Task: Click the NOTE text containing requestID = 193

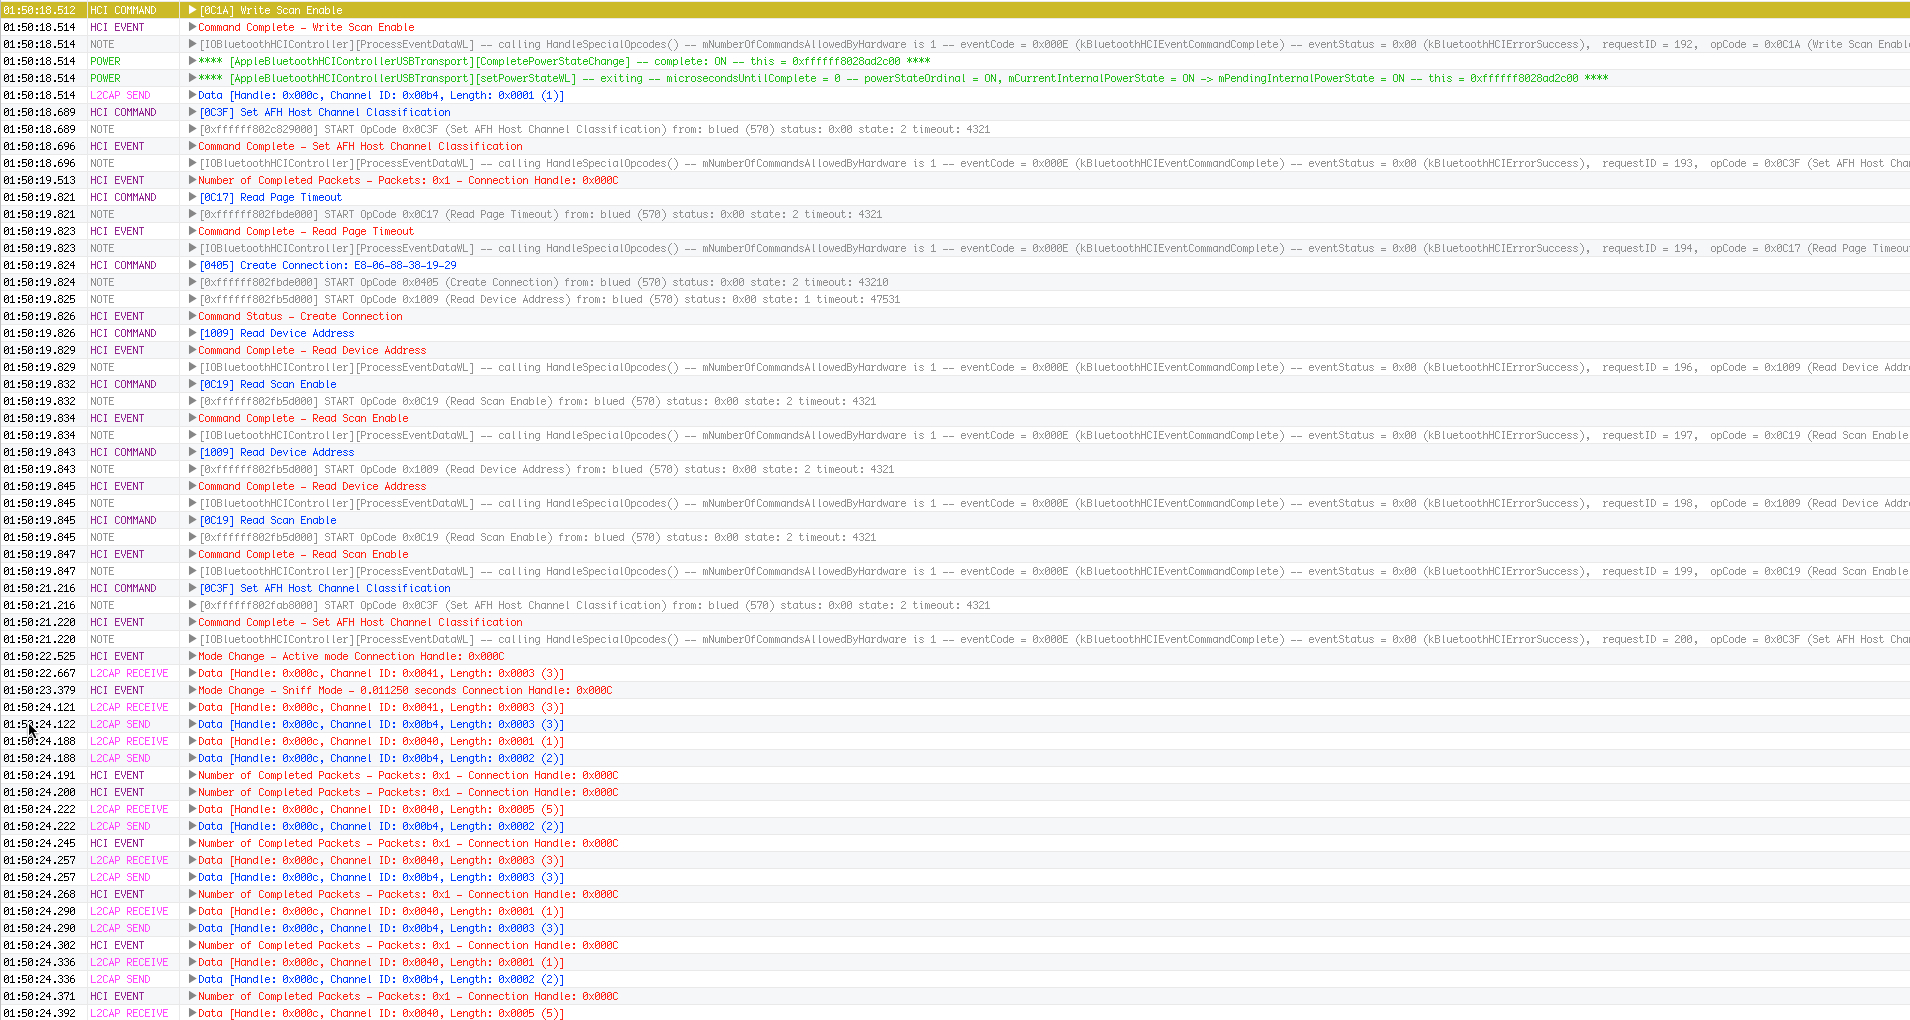Action: click(1054, 163)
